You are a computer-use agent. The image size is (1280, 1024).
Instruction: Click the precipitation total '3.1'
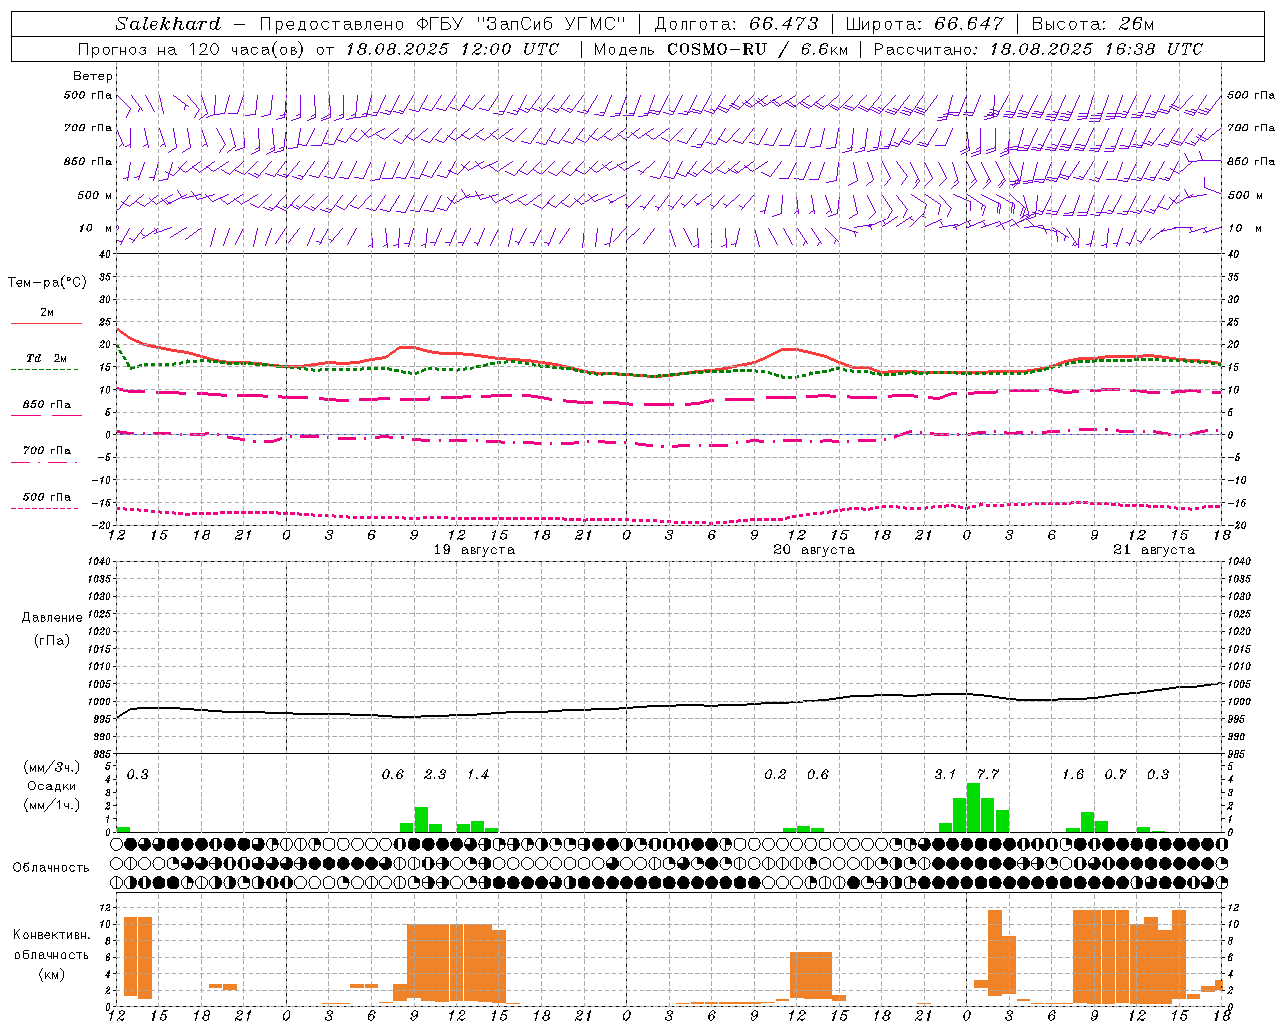pos(945,775)
